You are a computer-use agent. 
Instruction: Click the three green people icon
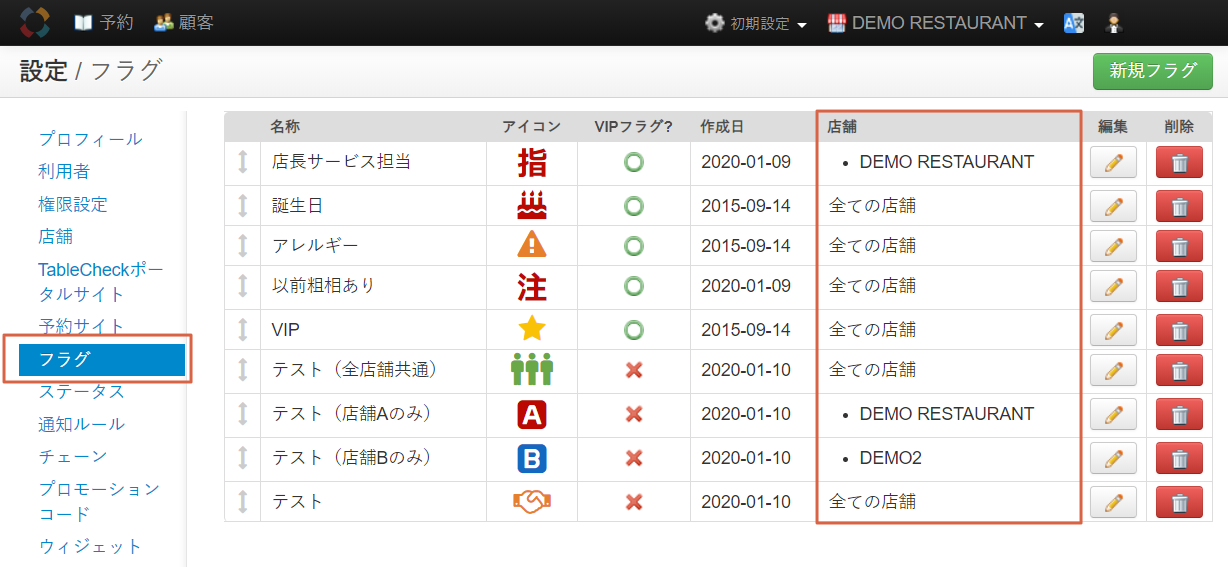532,370
